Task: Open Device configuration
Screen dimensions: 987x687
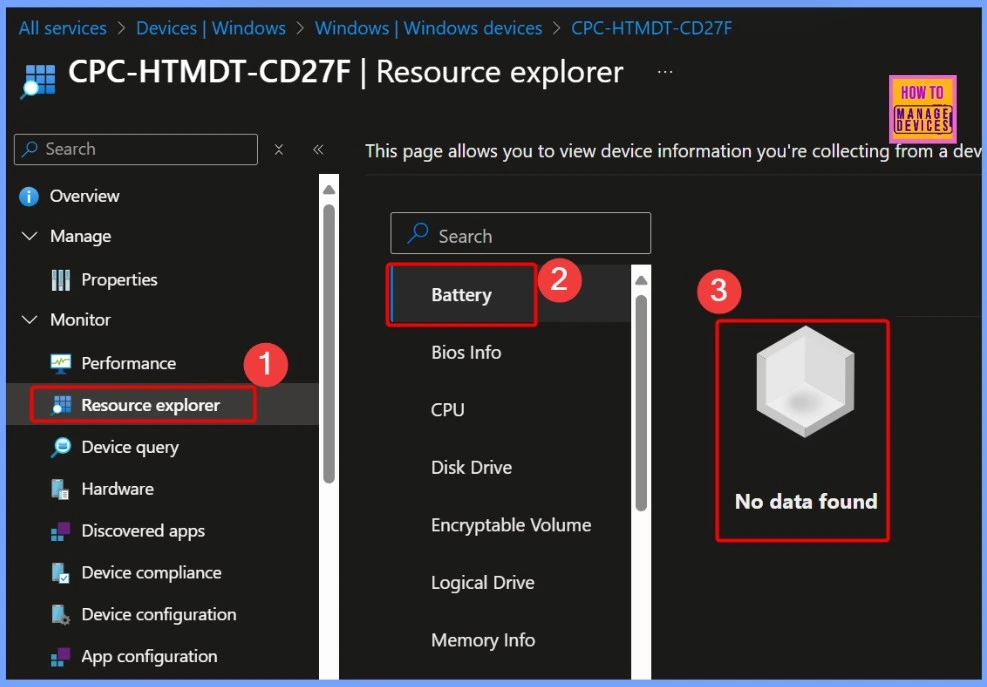Action: [x=159, y=615]
